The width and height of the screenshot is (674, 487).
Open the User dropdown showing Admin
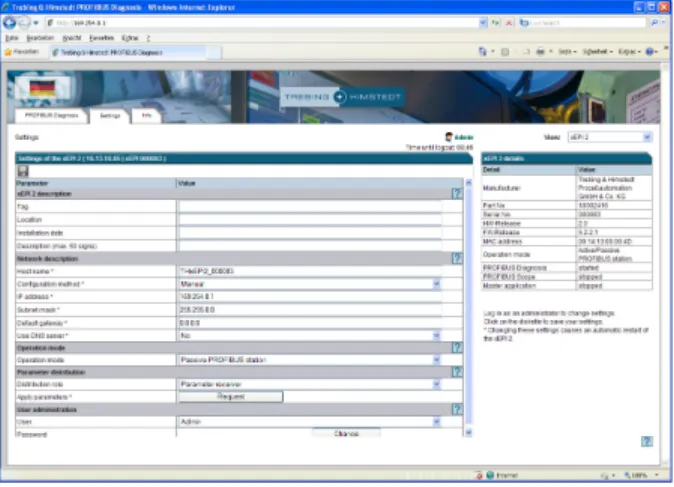click(436, 422)
